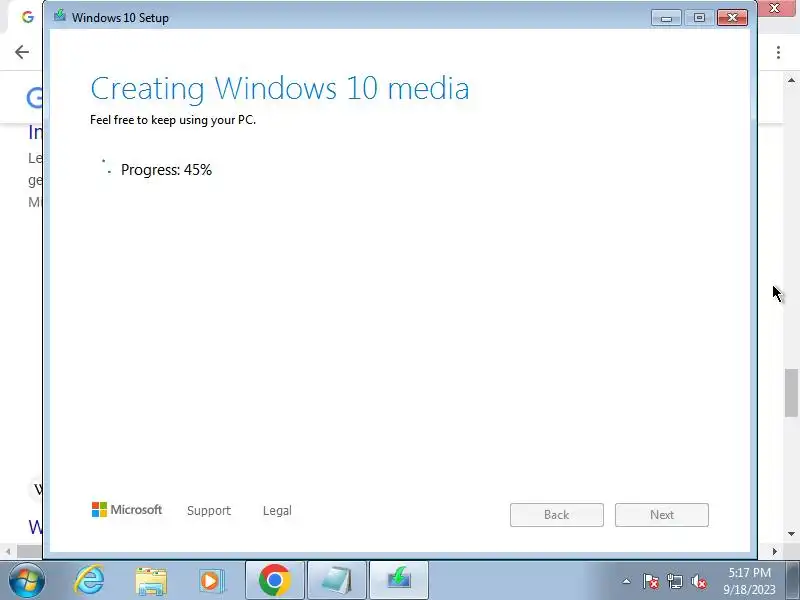Open the Legal link
Viewport: 800px width, 600px height.
[x=277, y=510]
